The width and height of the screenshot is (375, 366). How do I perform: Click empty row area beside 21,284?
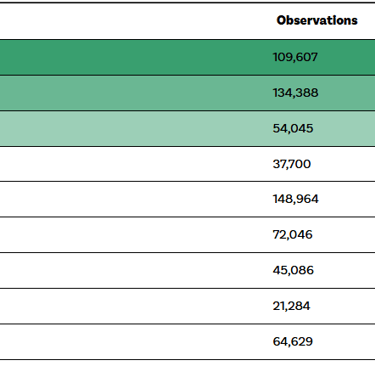pyautogui.click(x=133, y=306)
